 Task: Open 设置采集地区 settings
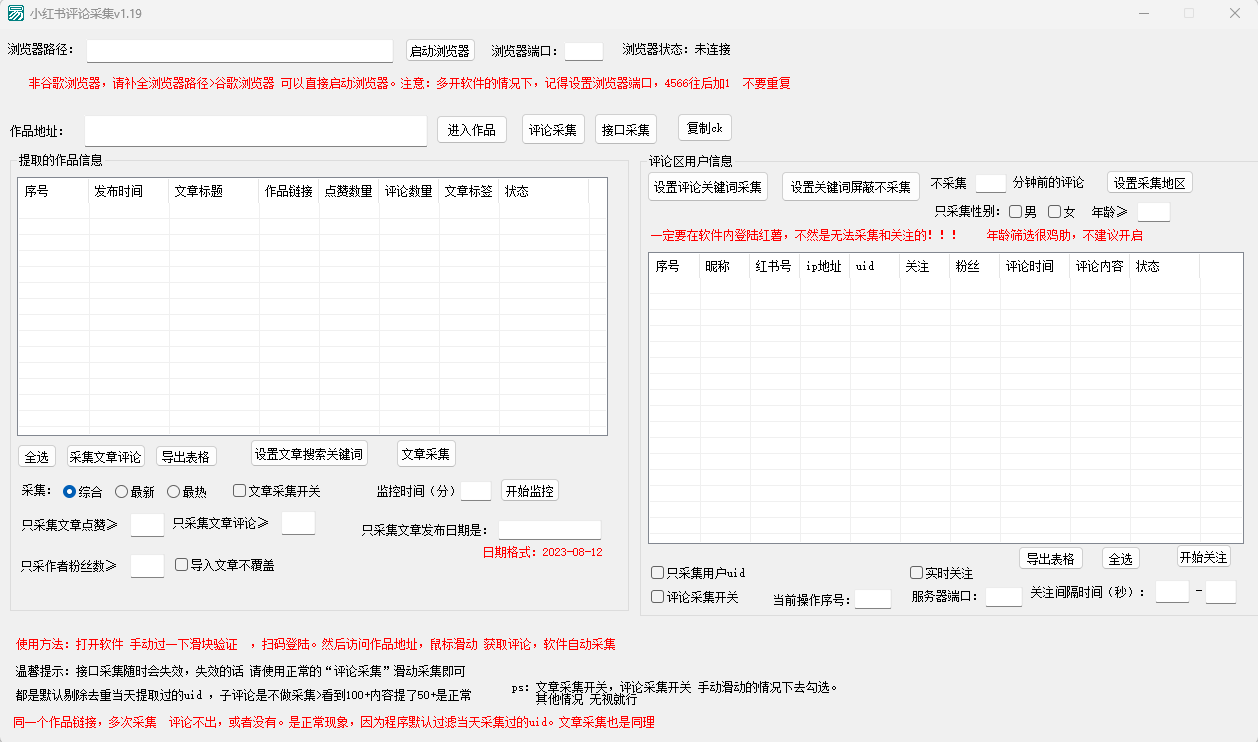click(1149, 183)
